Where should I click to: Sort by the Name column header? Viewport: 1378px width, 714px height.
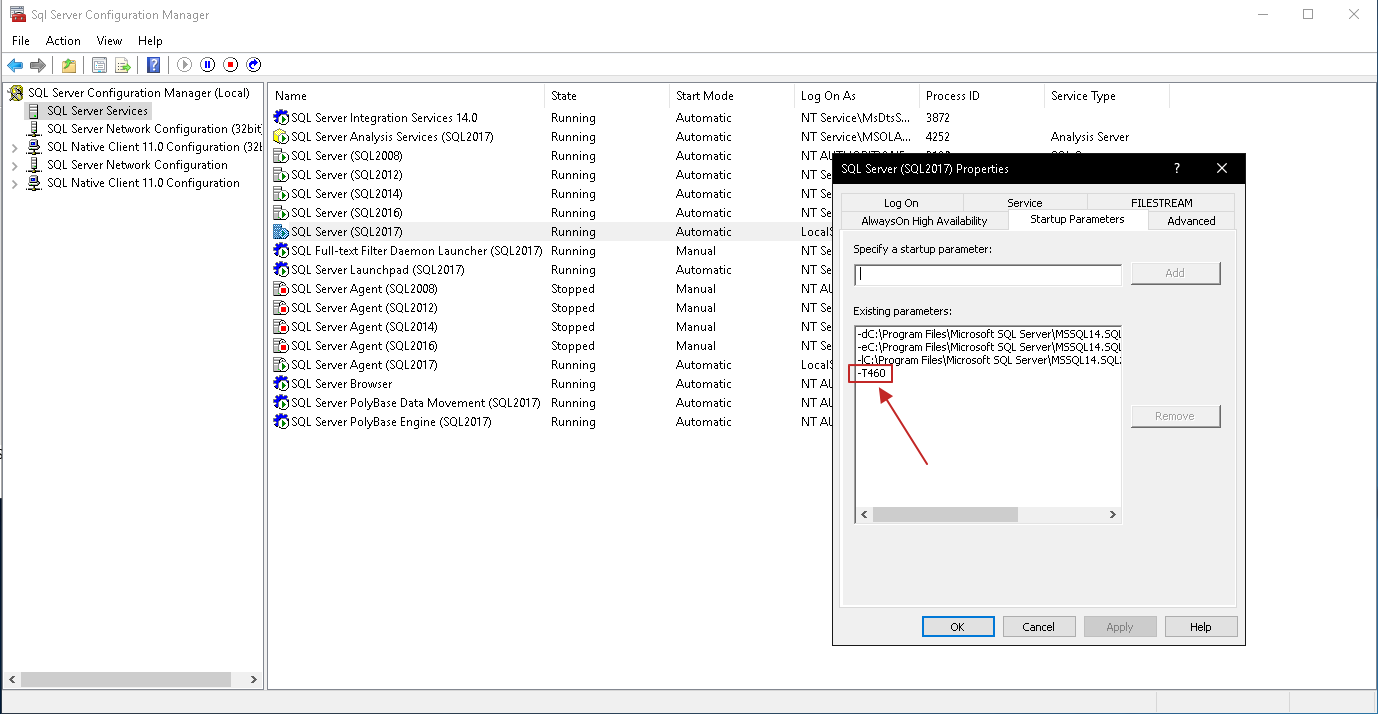tap(408, 96)
